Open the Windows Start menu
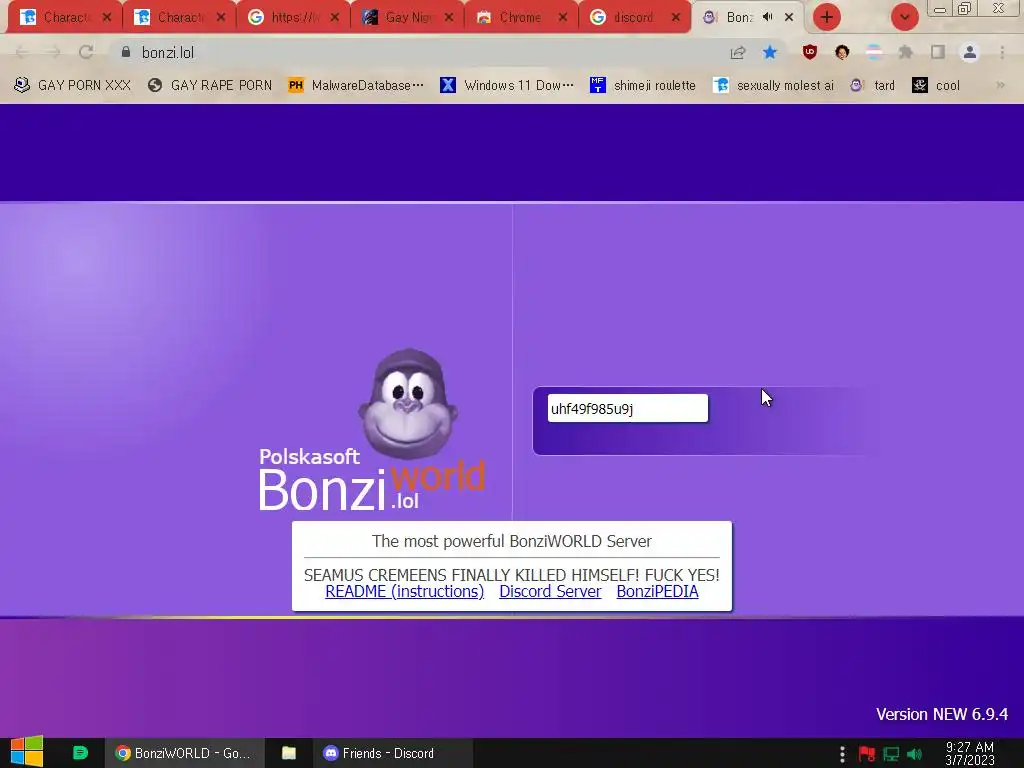 point(27,752)
